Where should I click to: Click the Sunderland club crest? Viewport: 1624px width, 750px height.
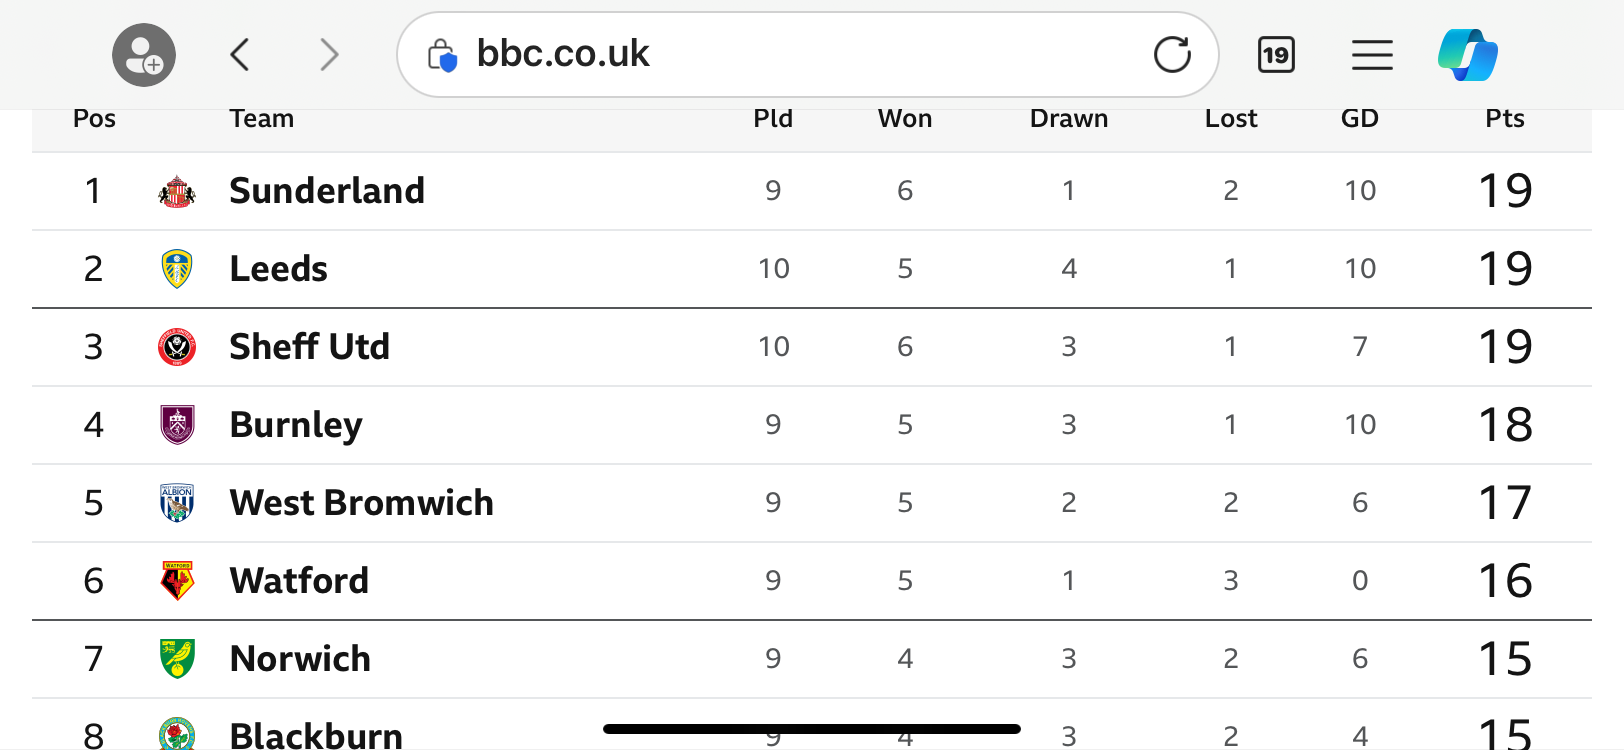177,191
